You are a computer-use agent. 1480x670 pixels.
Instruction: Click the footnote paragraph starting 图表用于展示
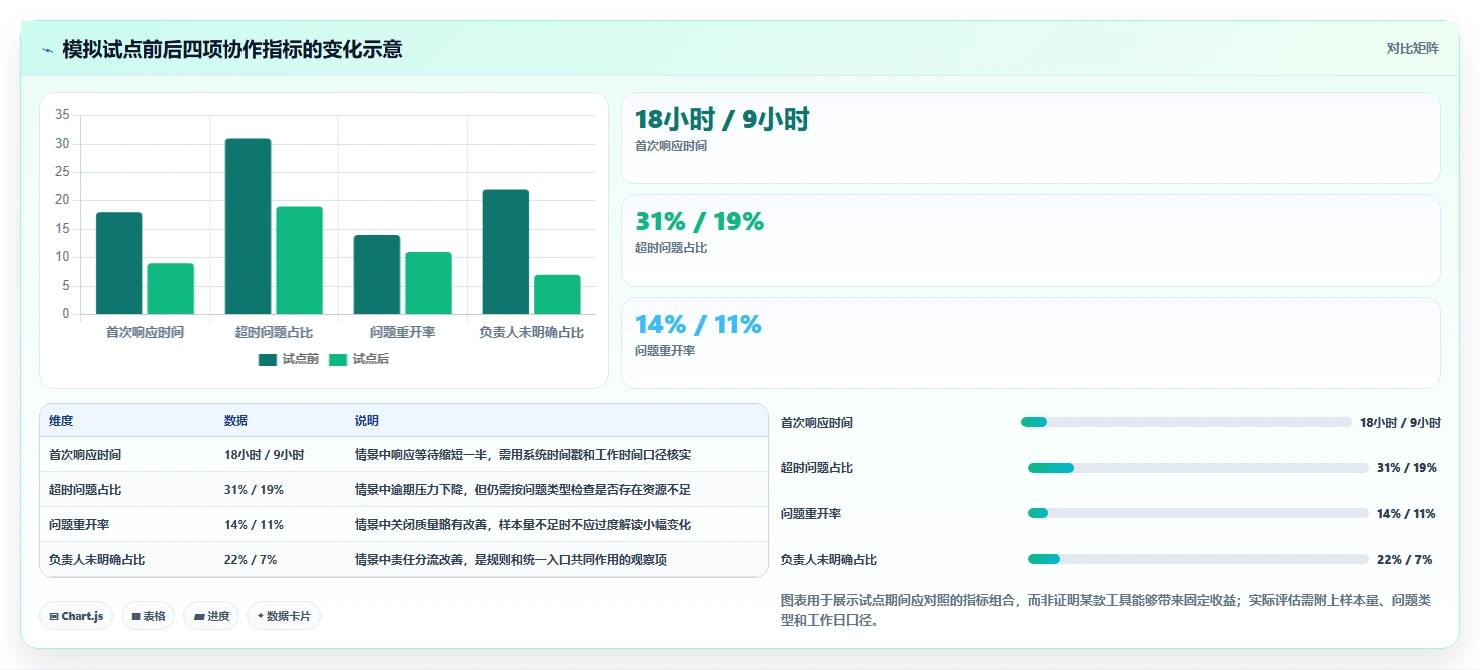tap(1110, 610)
